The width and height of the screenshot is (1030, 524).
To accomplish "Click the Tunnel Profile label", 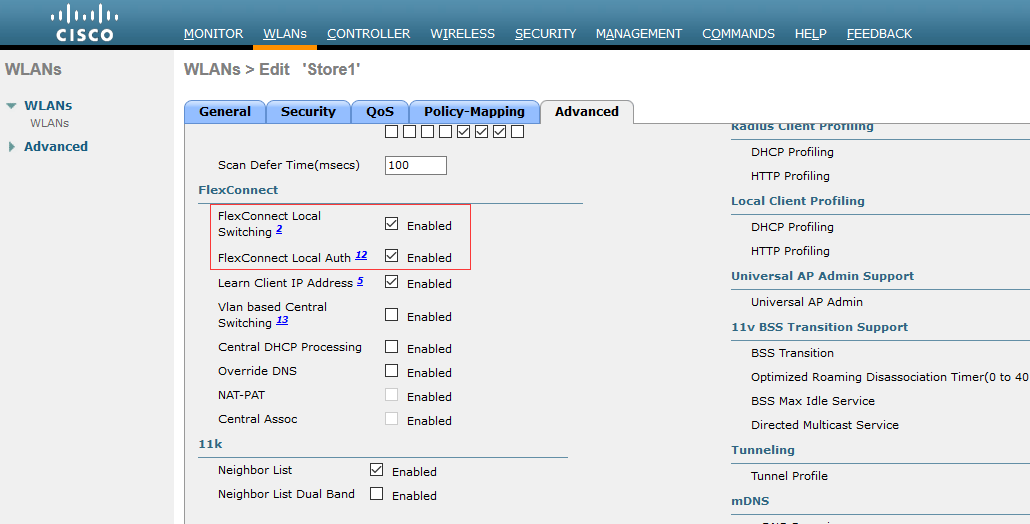I will click(789, 476).
